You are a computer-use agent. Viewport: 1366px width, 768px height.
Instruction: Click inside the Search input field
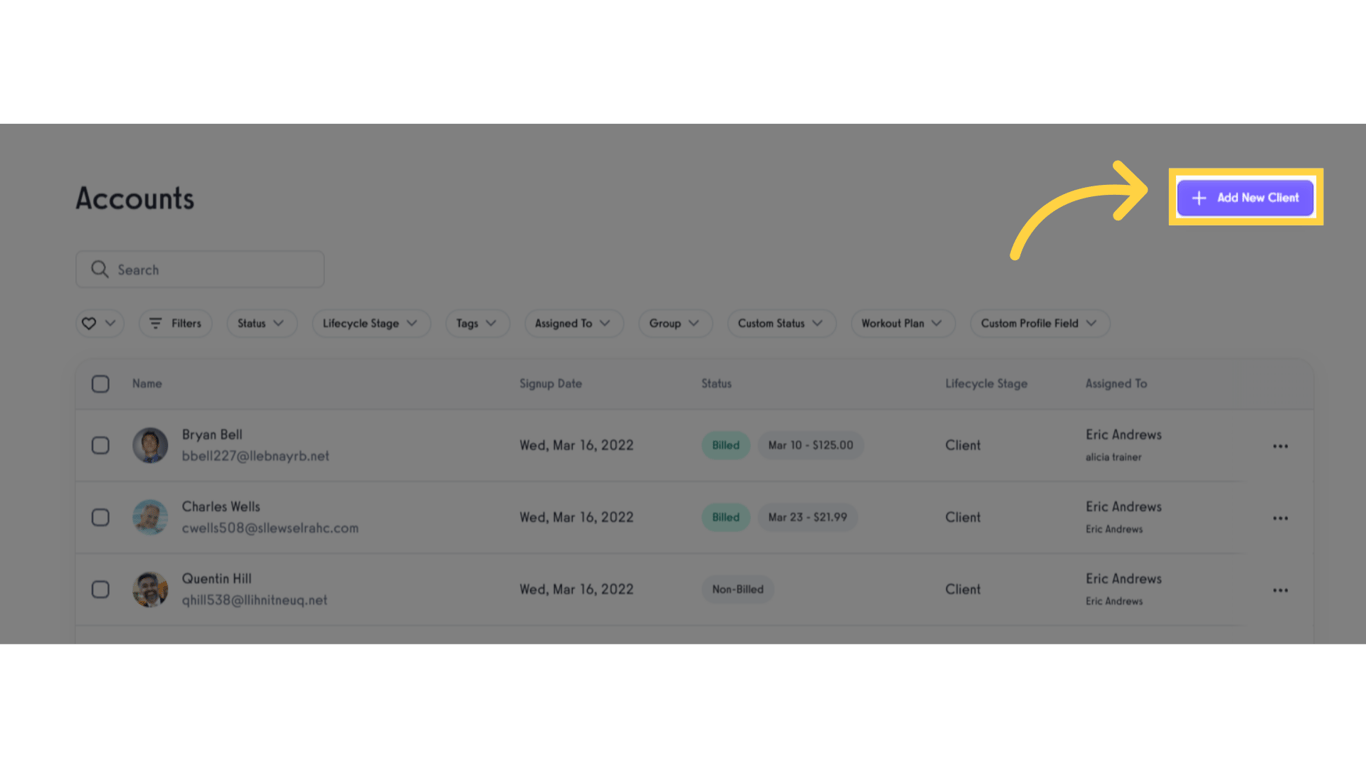[200, 269]
